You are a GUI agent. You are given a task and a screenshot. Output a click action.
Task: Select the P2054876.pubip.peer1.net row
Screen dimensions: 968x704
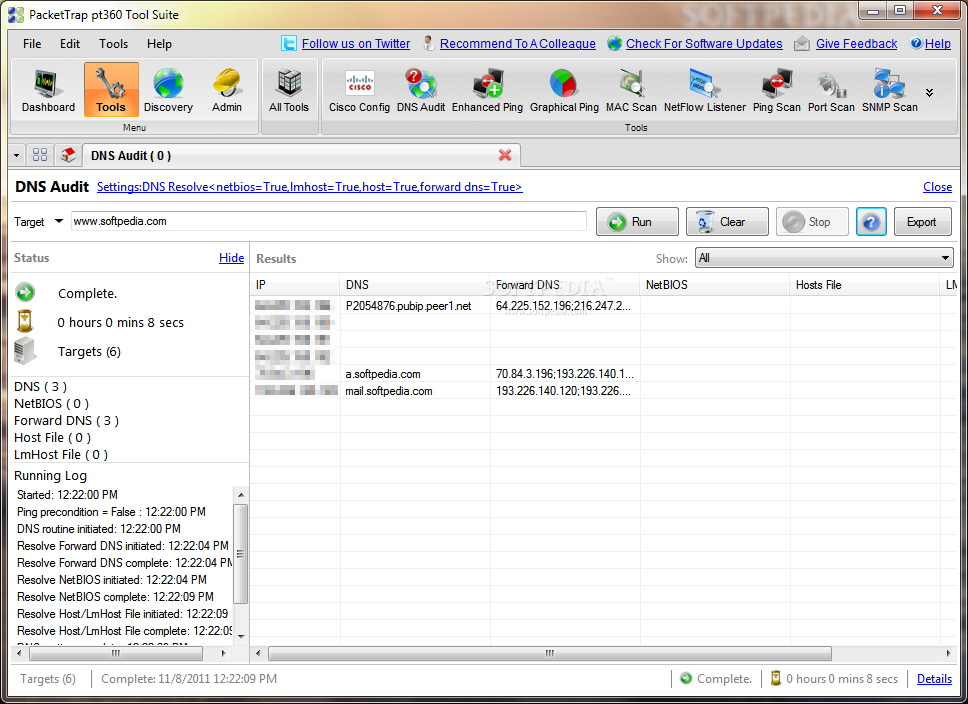click(x=604, y=306)
